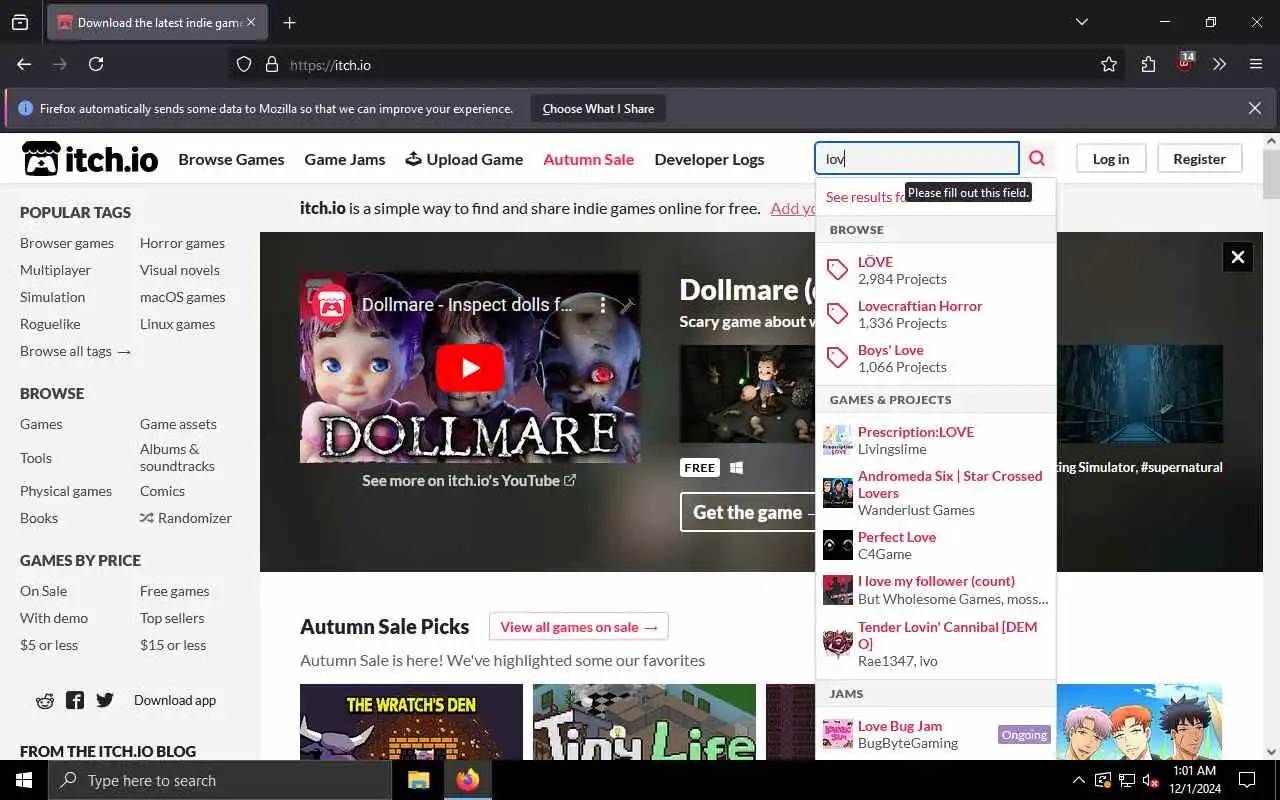Image resolution: width=1280 pixels, height=800 pixels.
Task: Click the tag icon beside Lovecraftian Horror
Action: click(x=838, y=314)
